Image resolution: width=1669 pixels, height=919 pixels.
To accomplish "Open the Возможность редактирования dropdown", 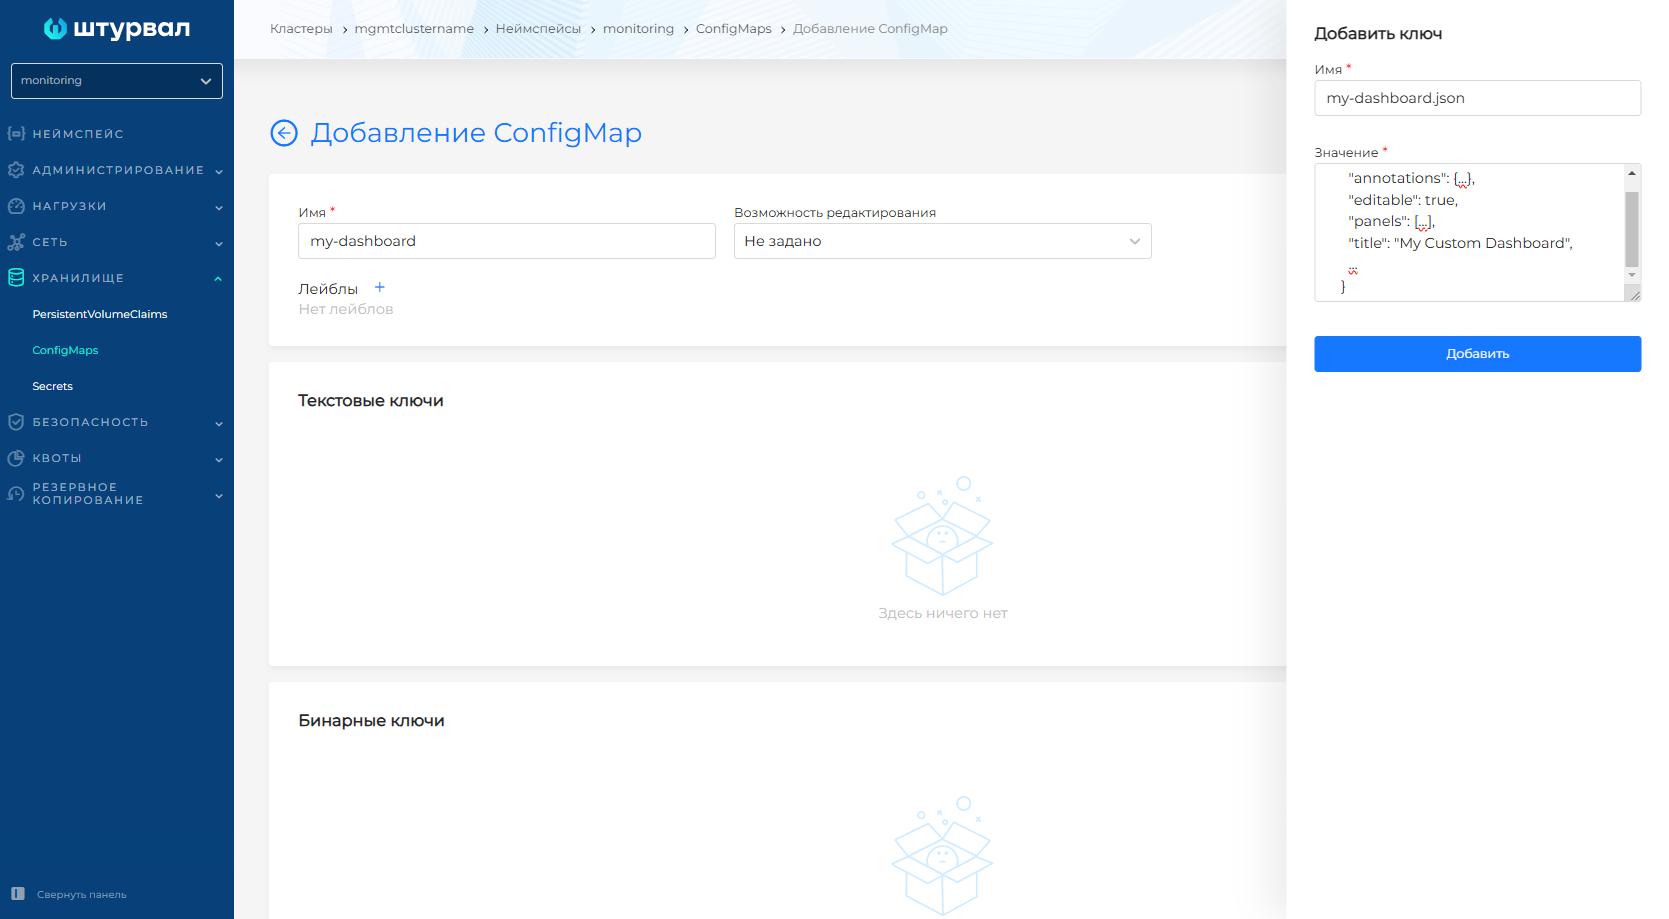I will tap(942, 241).
